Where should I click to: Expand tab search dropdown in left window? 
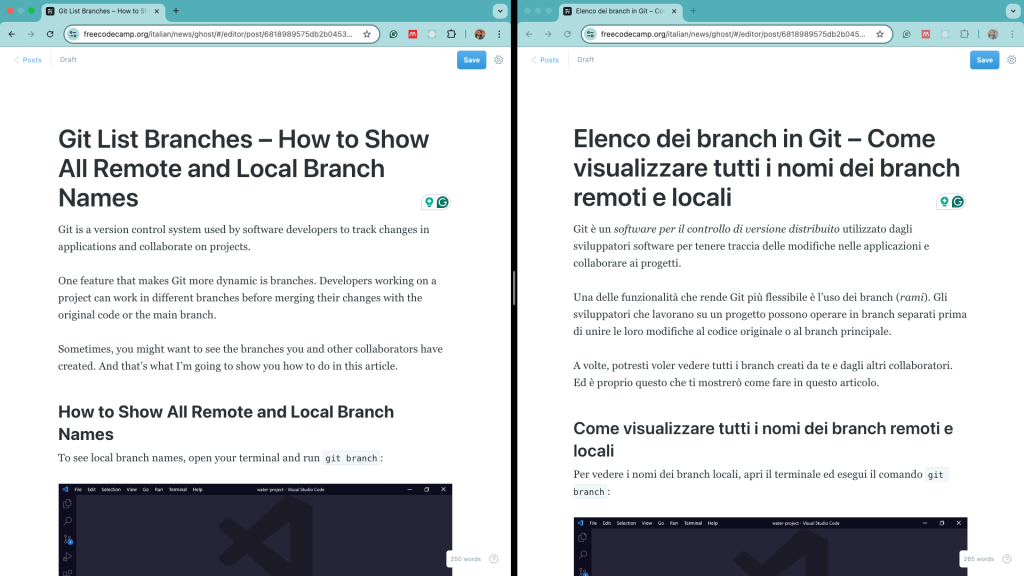(x=500, y=11)
